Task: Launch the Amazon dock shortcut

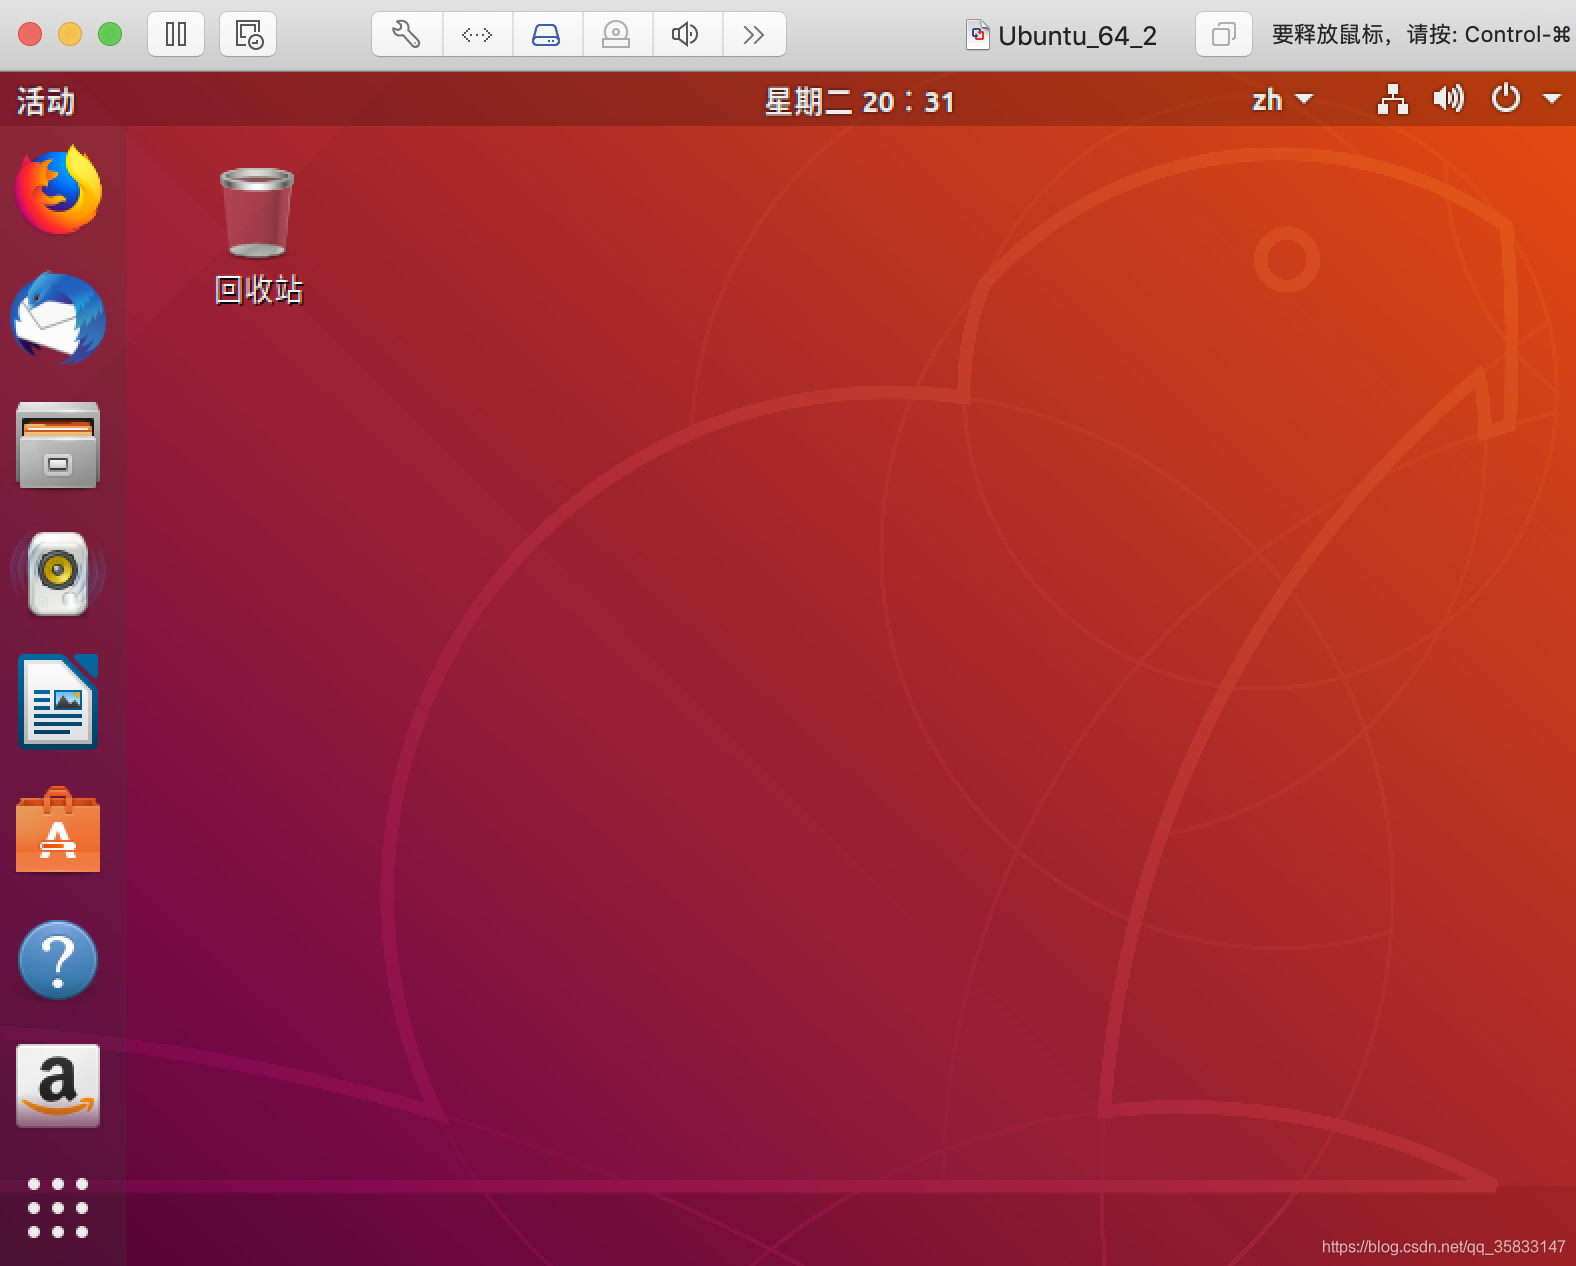Action: click(x=58, y=1086)
